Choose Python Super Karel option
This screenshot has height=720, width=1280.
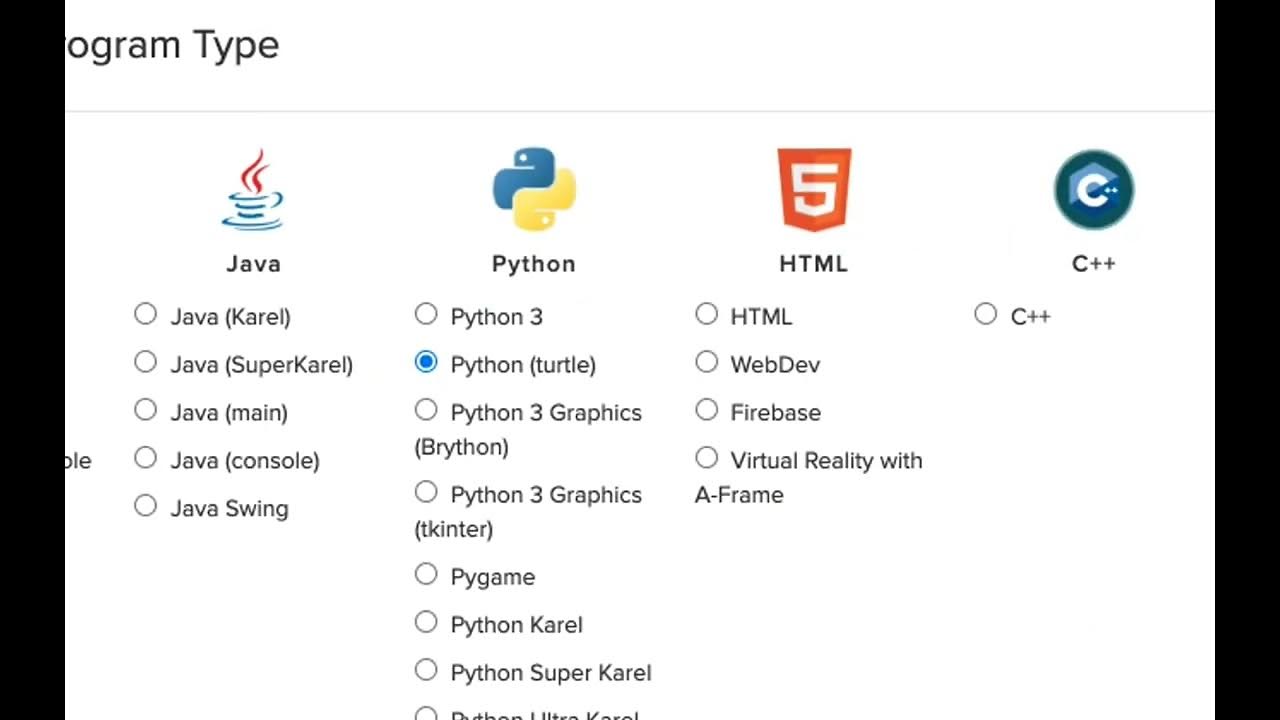click(x=426, y=671)
